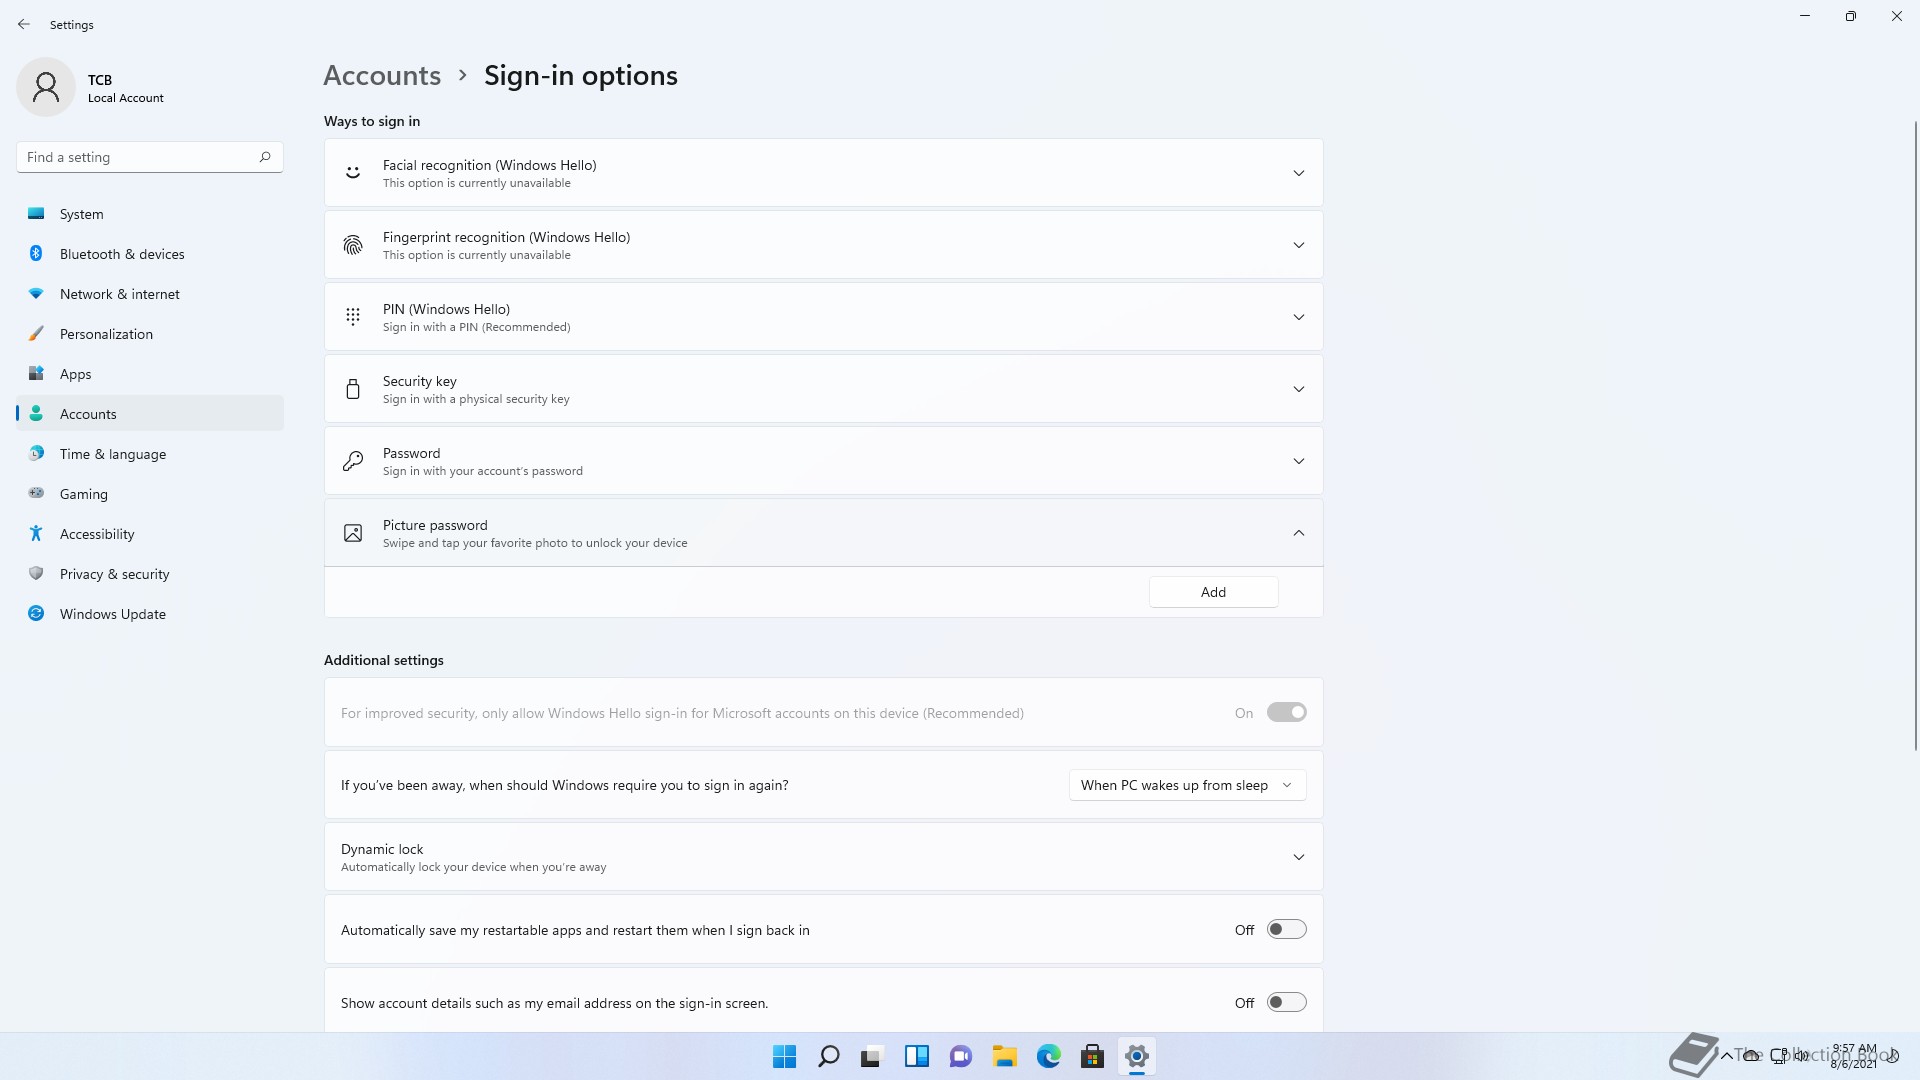1920x1080 pixels.
Task: Open the Widgets taskbar icon
Action: (x=916, y=1056)
